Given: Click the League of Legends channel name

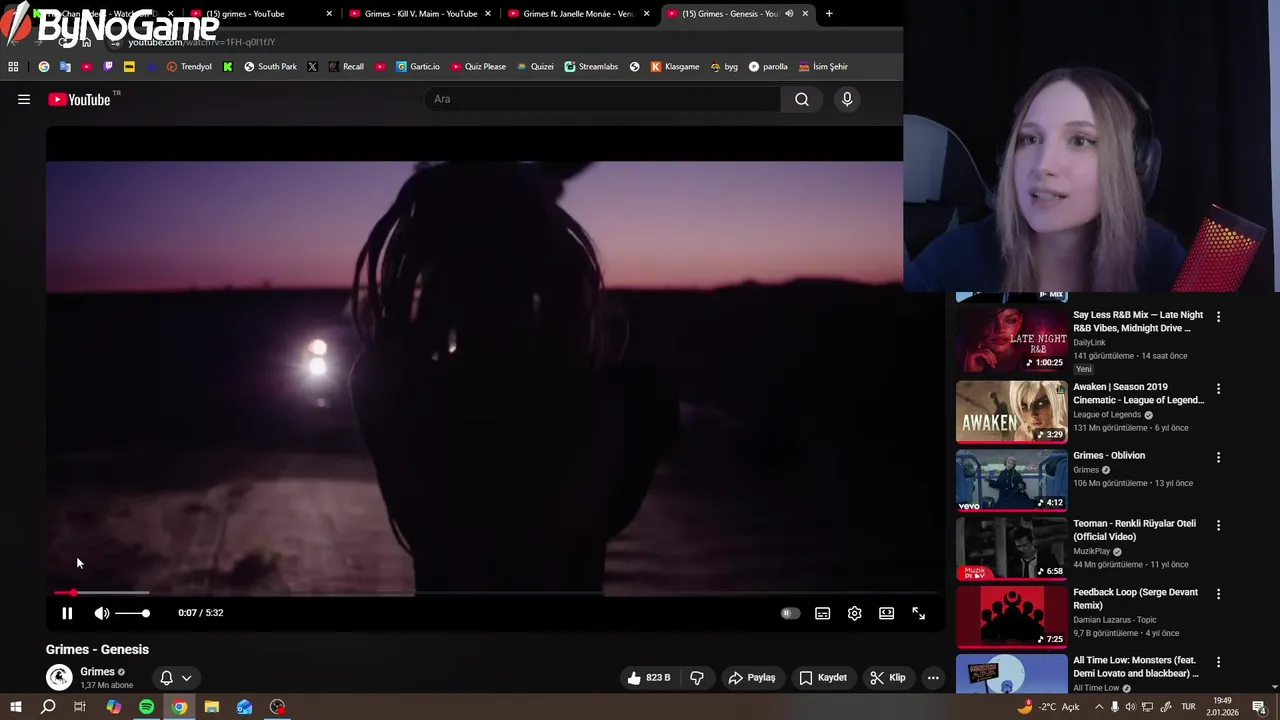Looking at the screenshot, I should [x=1107, y=414].
